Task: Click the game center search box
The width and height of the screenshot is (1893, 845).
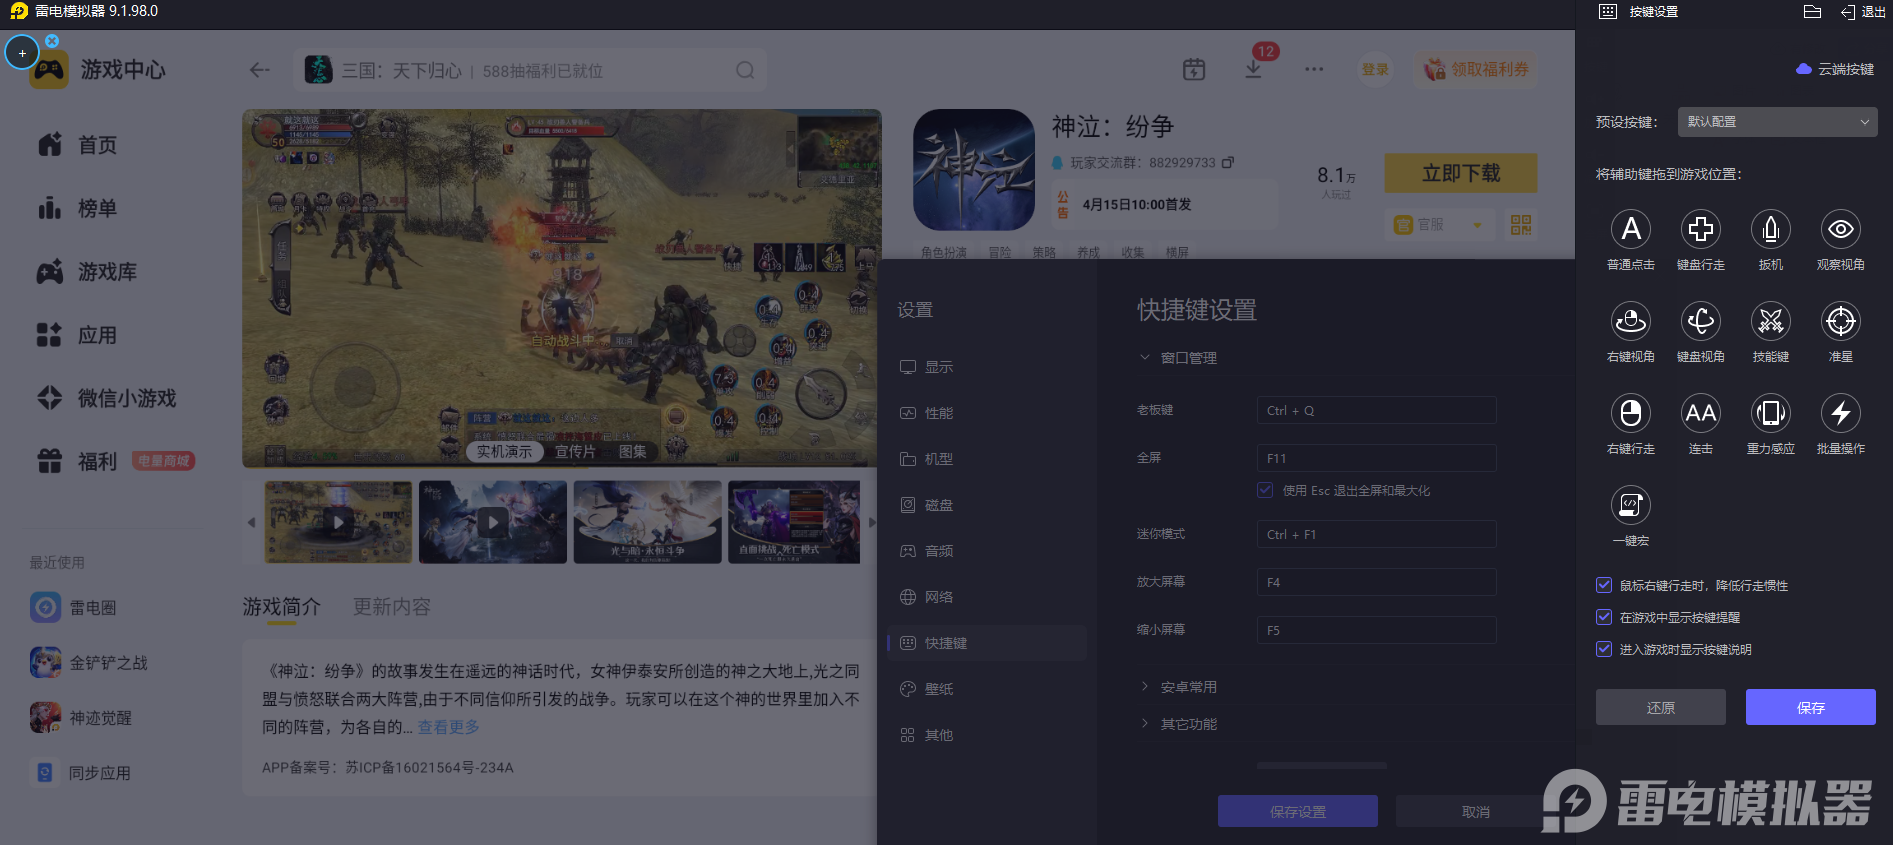Action: pyautogui.click(x=531, y=70)
